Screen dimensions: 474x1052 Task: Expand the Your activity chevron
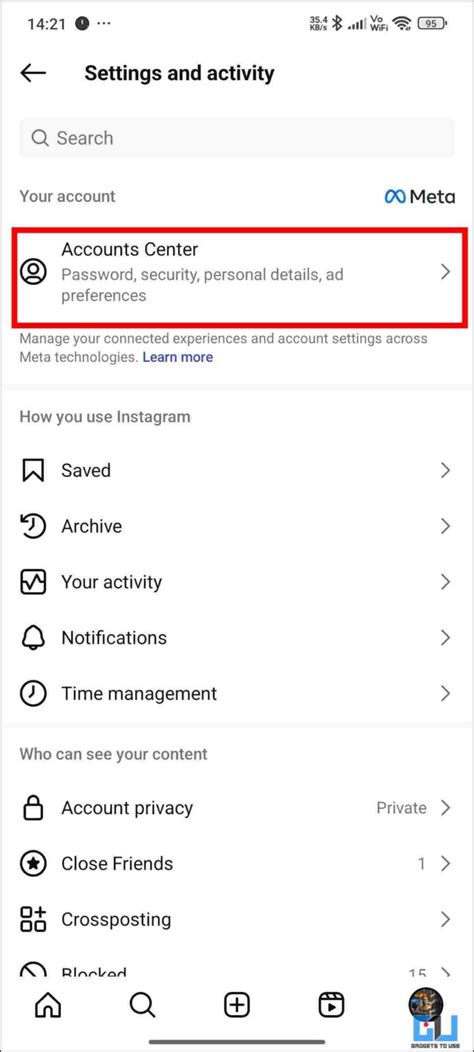click(444, 582)
